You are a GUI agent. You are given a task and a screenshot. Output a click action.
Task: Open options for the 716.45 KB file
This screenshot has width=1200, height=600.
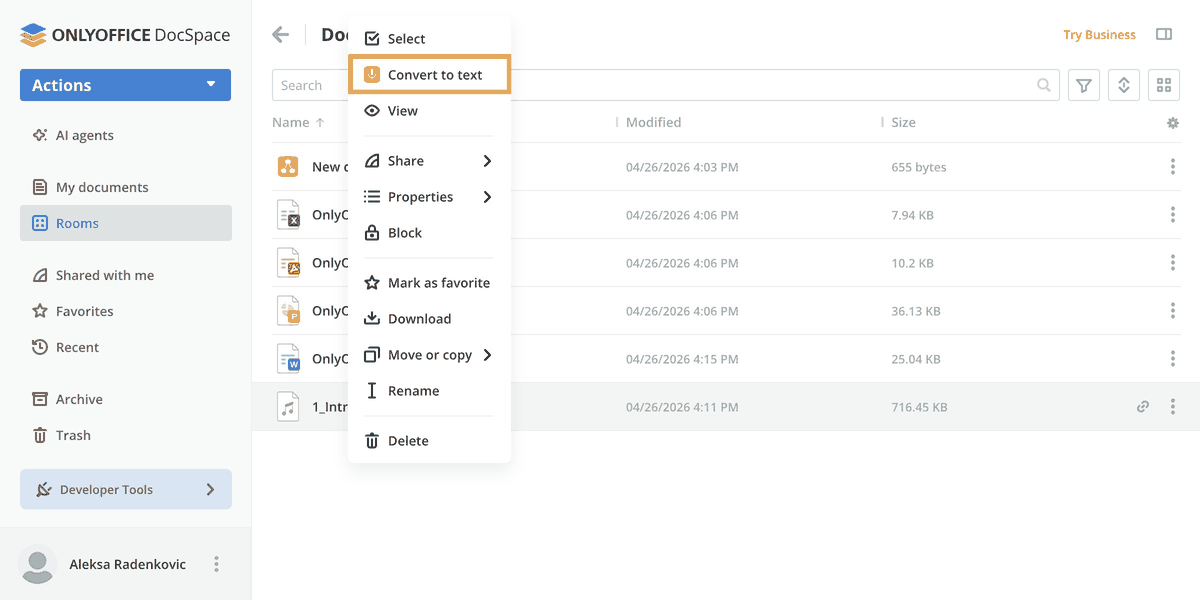1173,407
